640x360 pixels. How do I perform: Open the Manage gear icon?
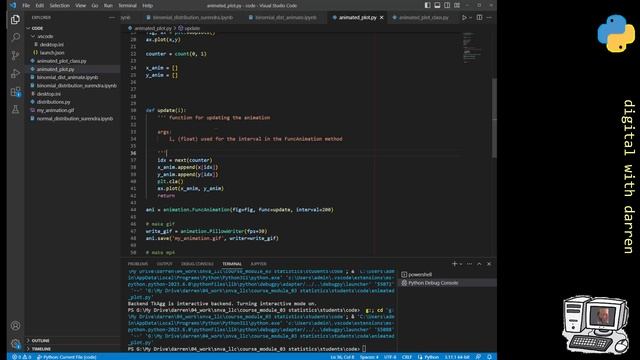(x=16, y=344)
